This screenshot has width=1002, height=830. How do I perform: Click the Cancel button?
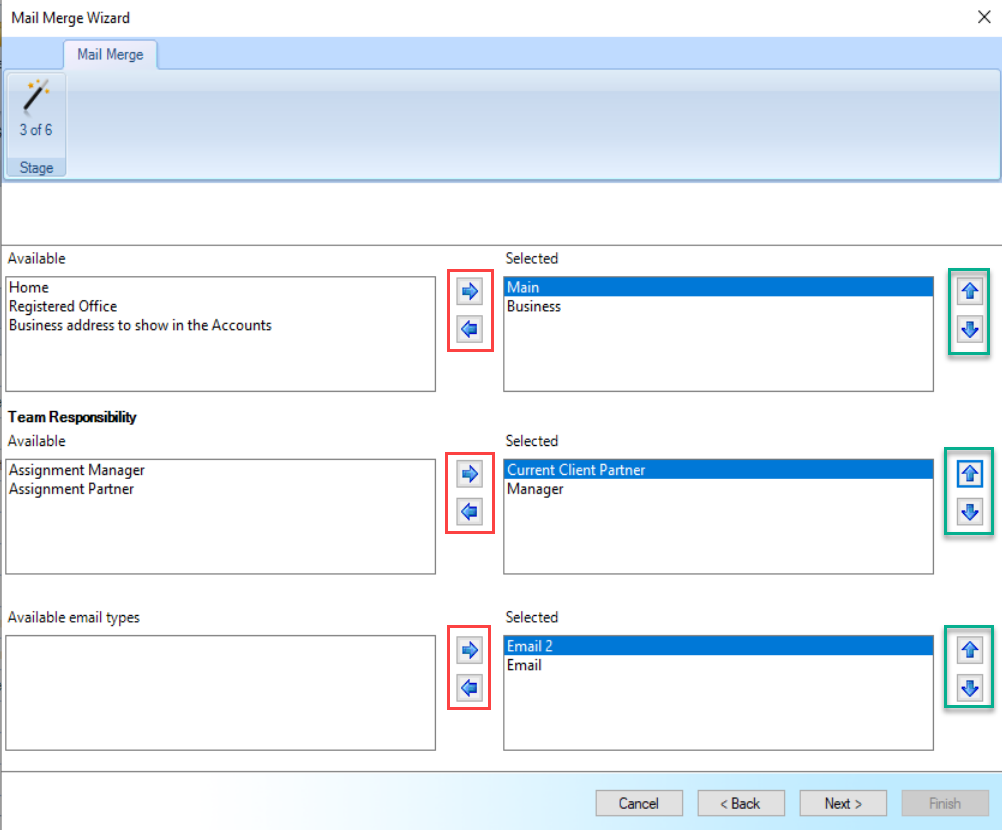tap(638, 803)
